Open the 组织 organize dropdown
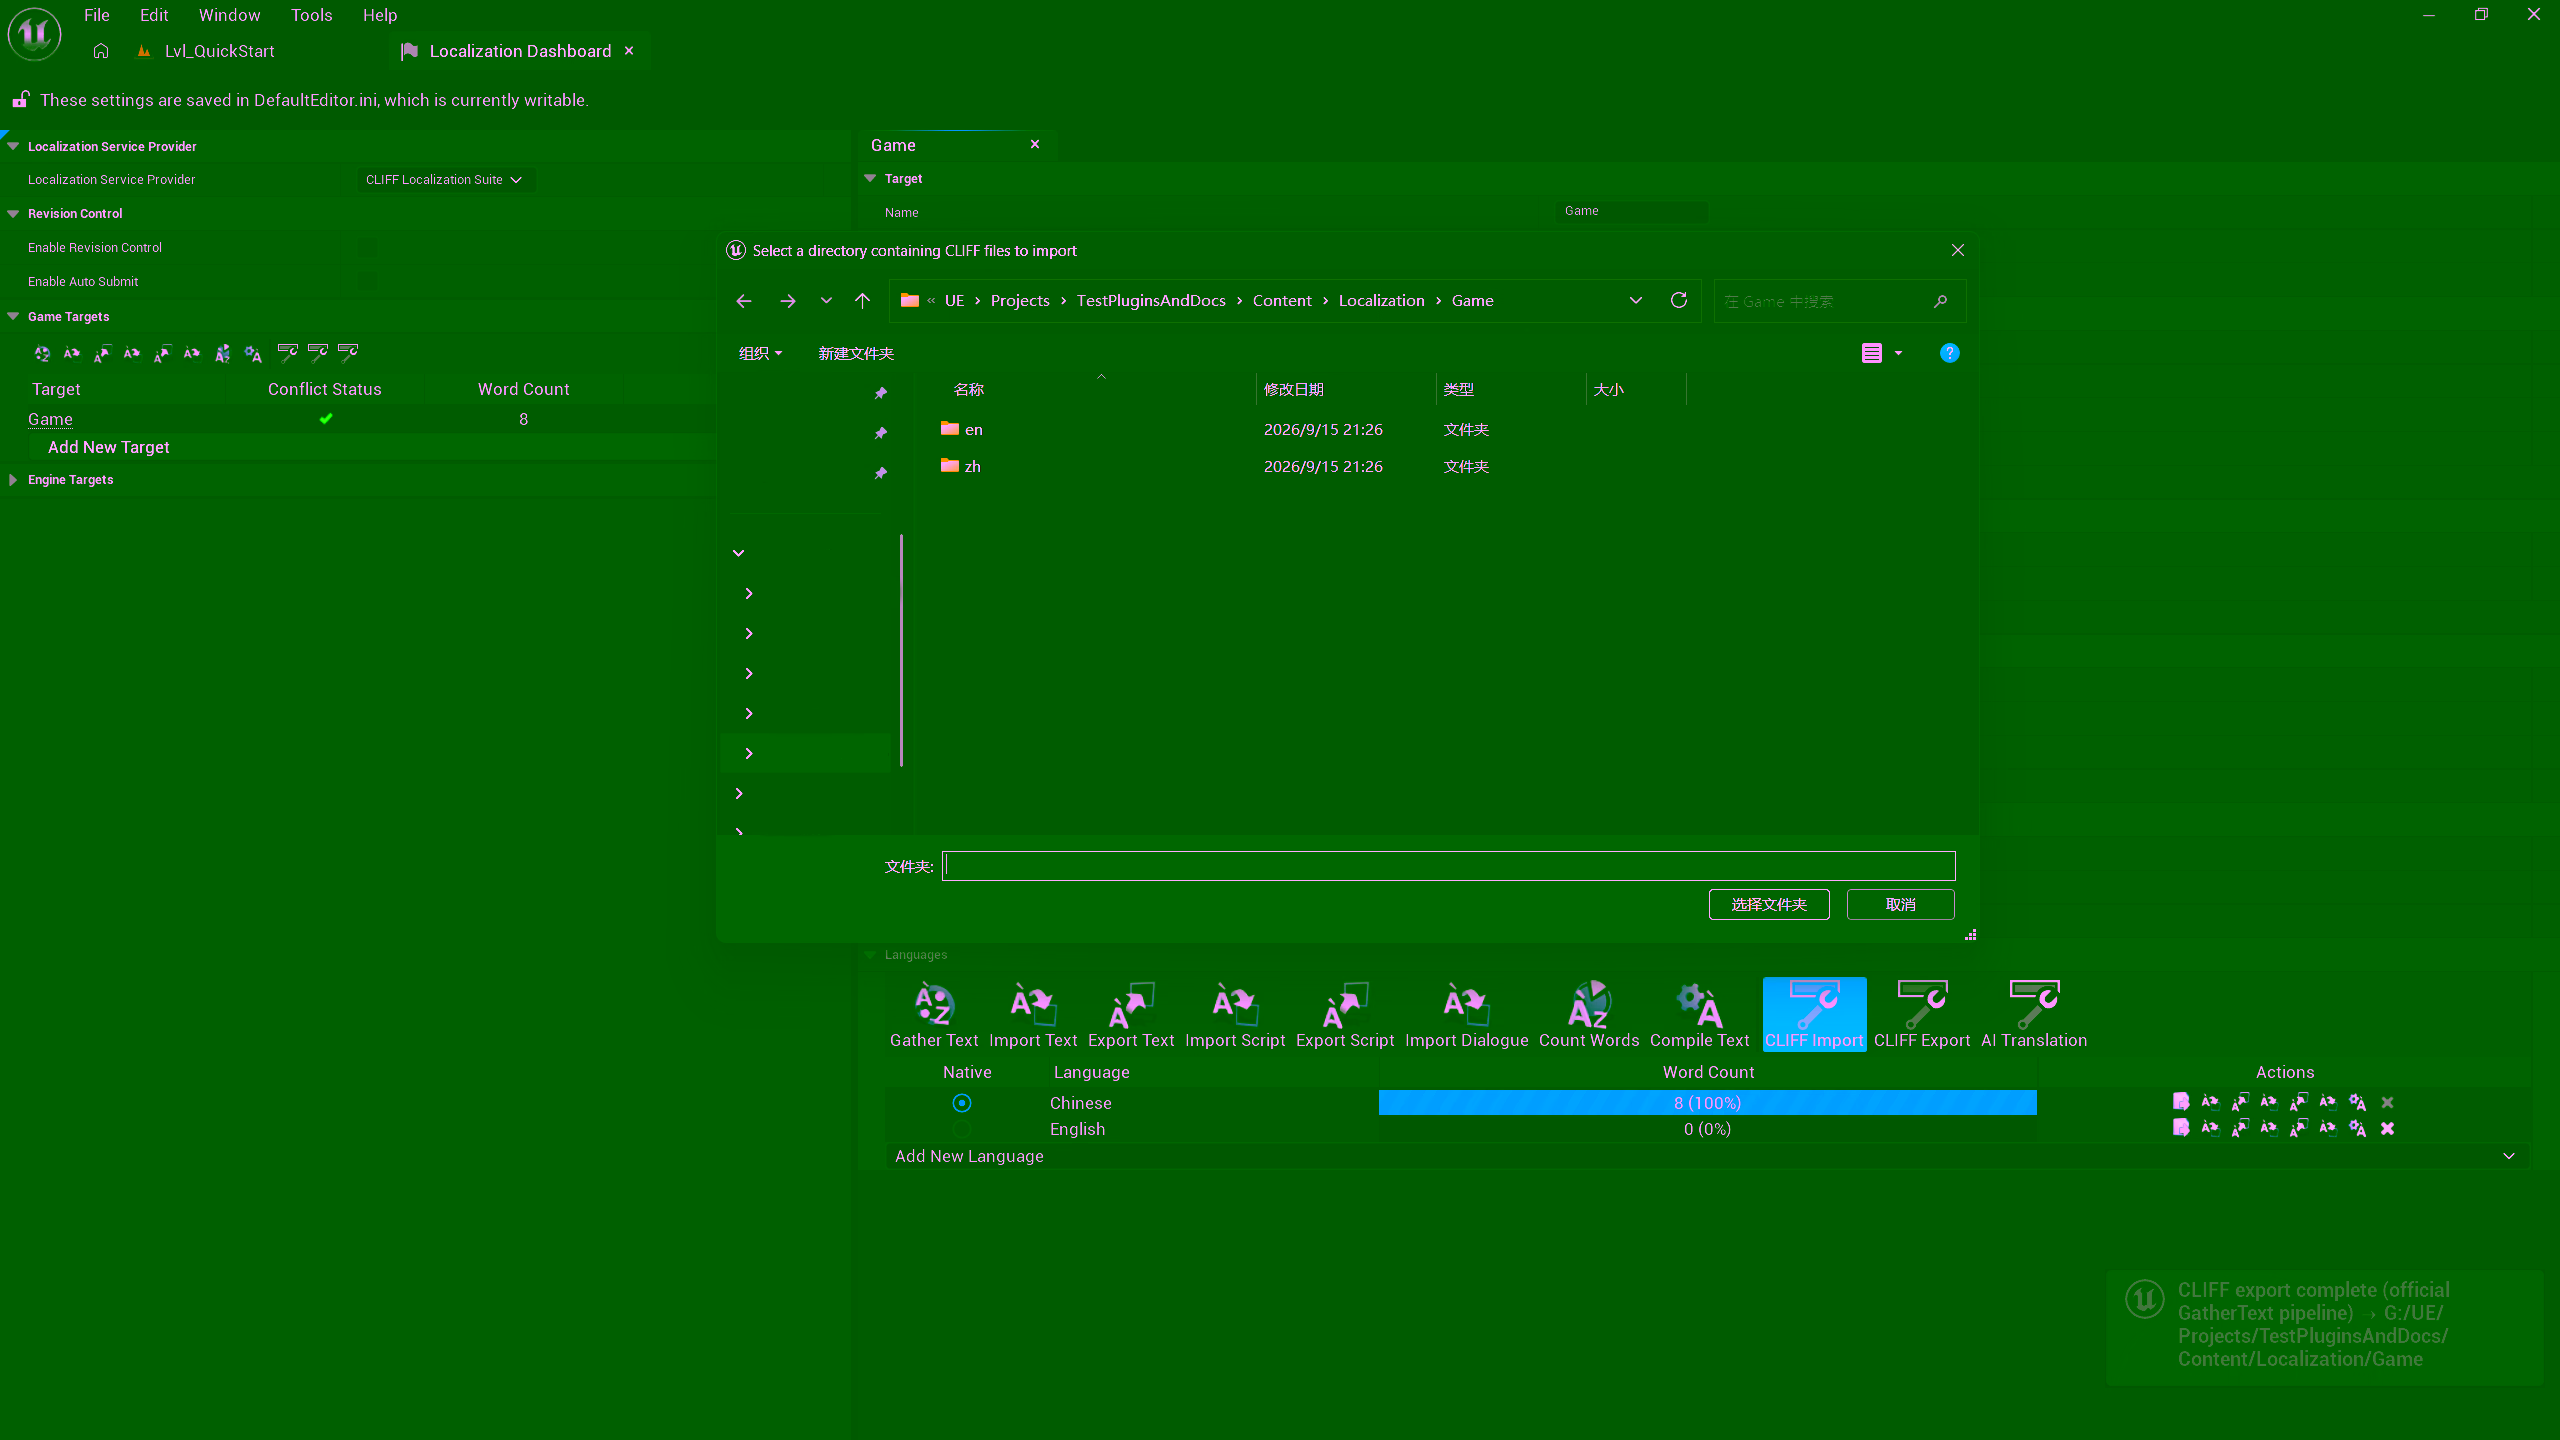This screenshot has height=1440, width=2560. click(x=760, y=353)
